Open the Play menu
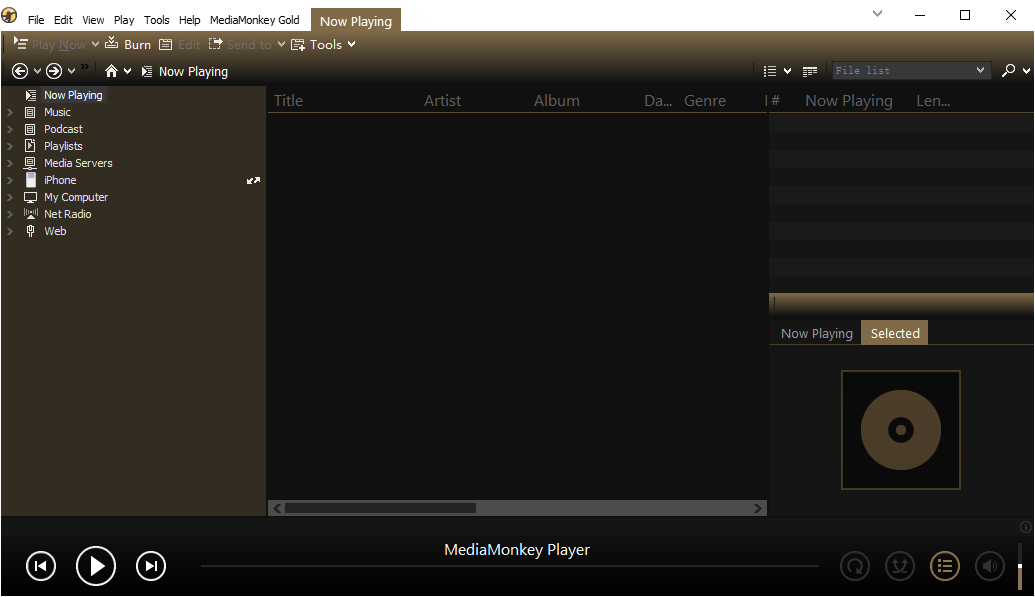 (x=124, y=20)
